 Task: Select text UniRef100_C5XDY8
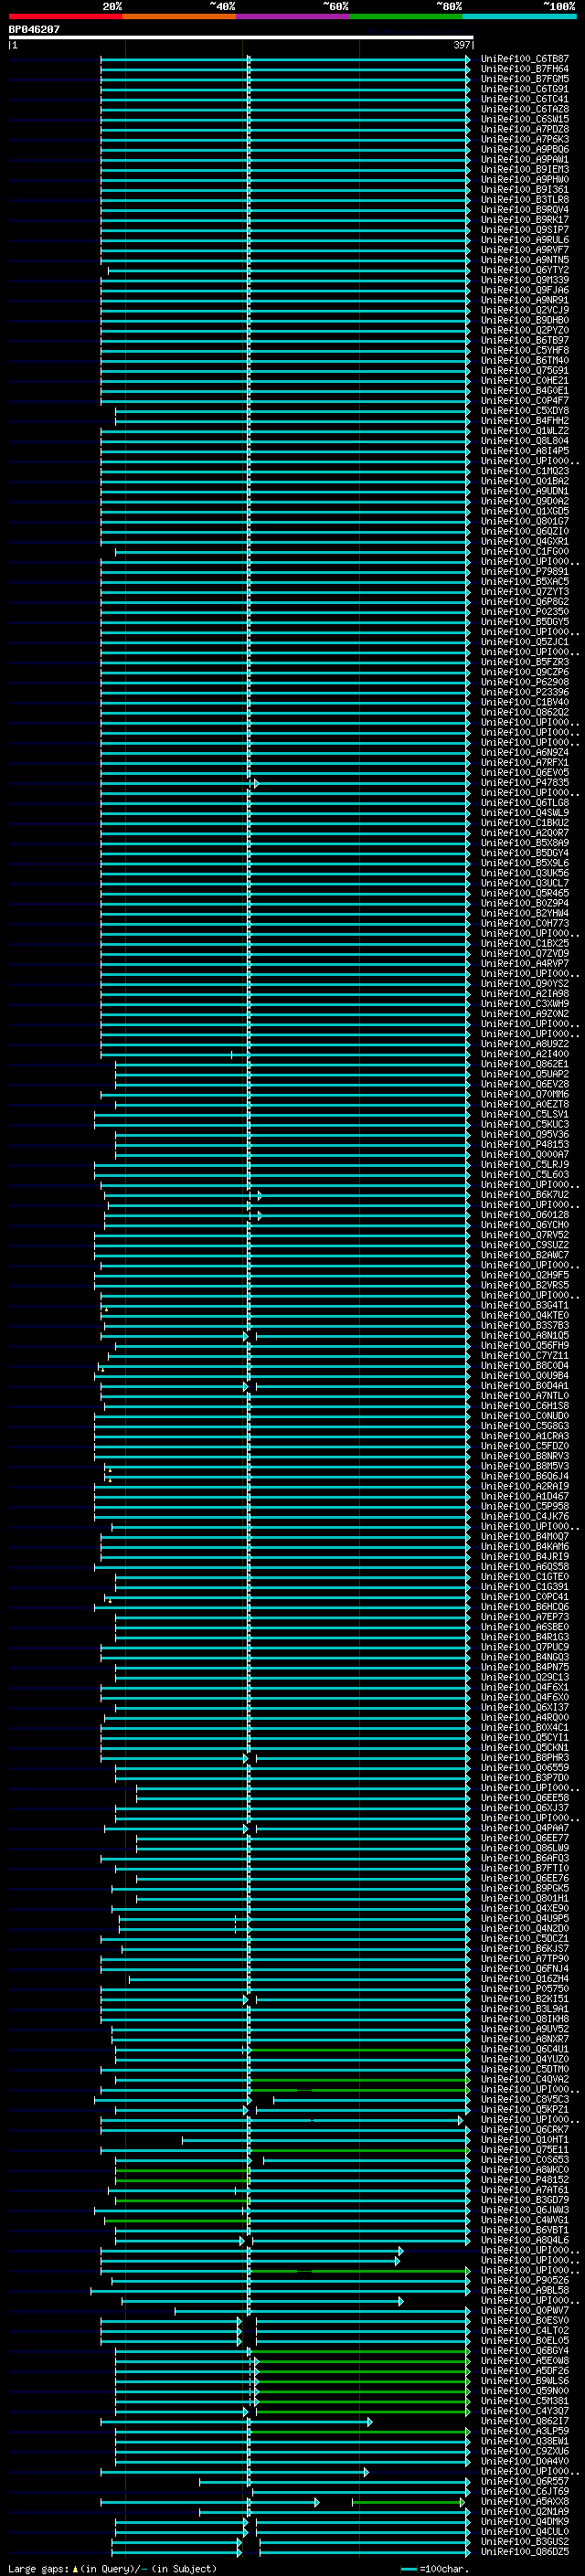pyautogui.click(x=525, y=411)
